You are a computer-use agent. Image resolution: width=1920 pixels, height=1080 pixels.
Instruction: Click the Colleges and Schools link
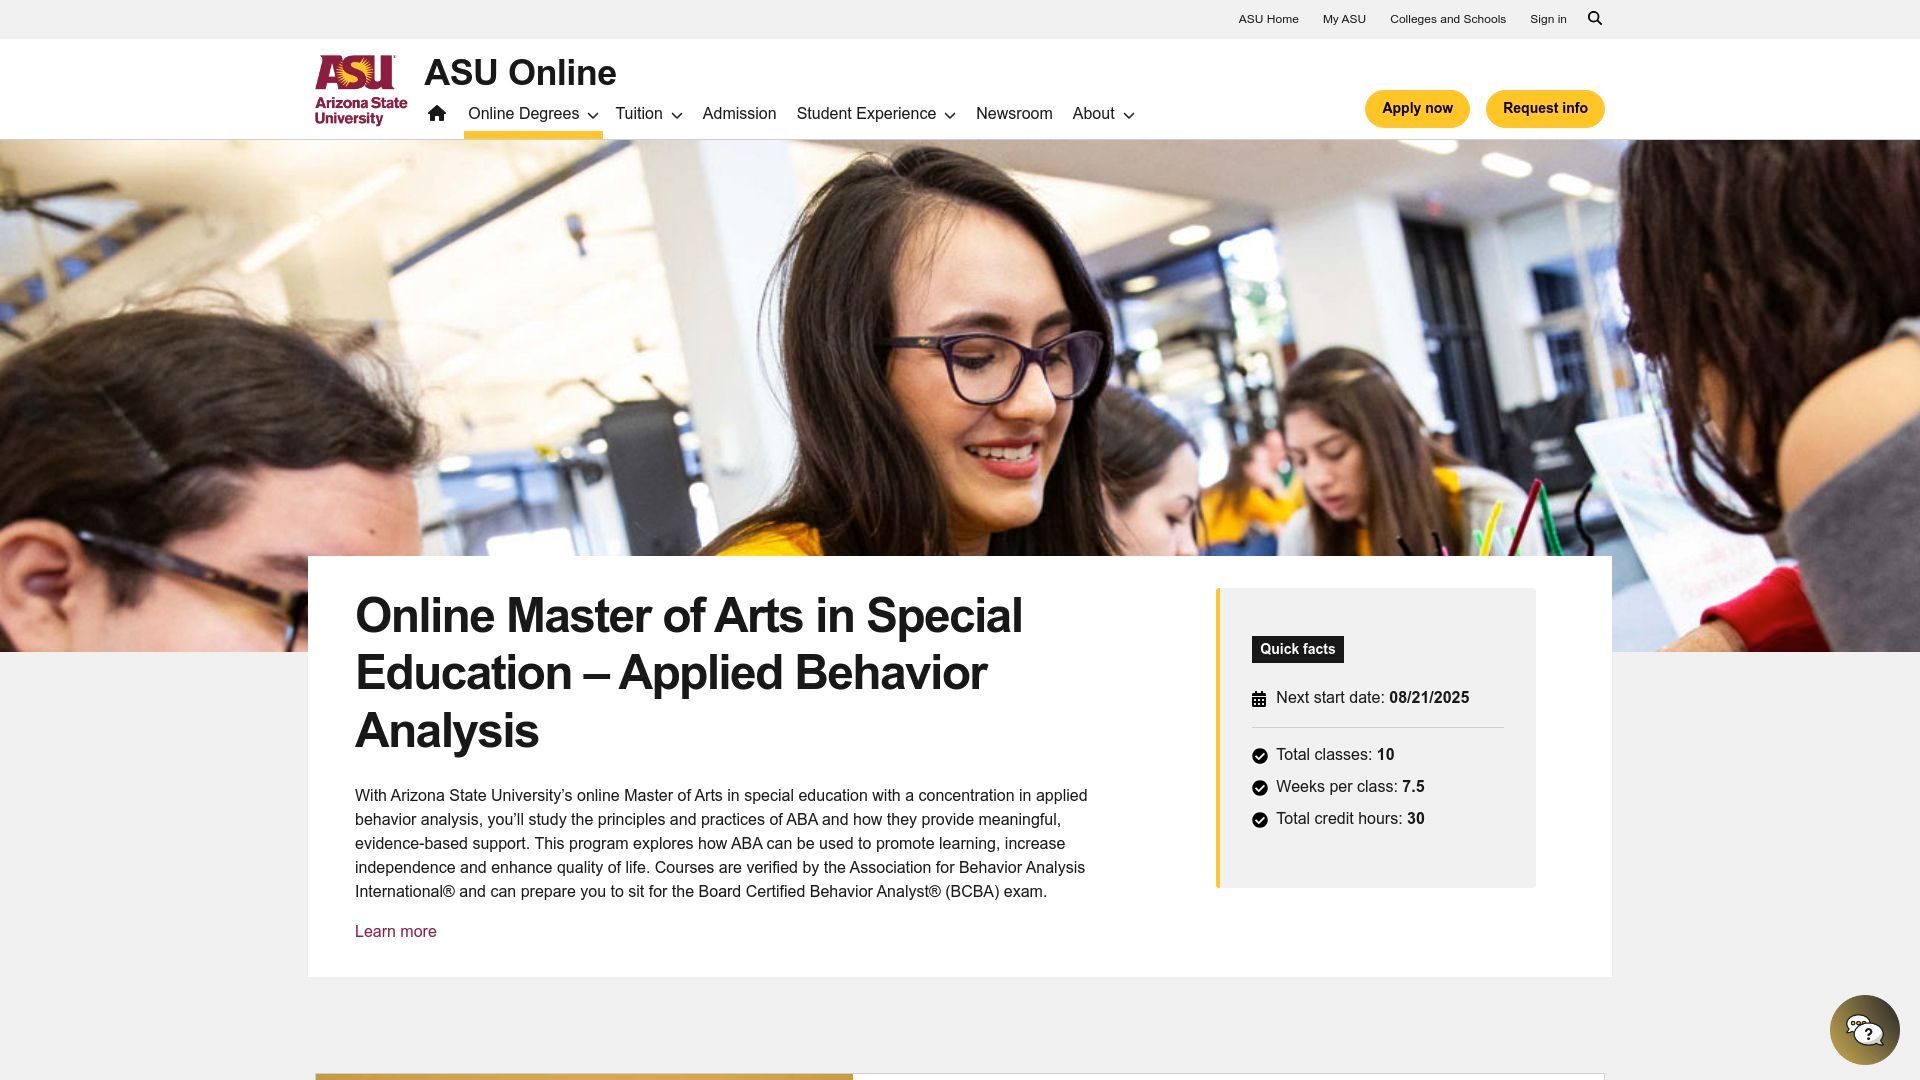pyautogui.click(x=1447, y=19)
